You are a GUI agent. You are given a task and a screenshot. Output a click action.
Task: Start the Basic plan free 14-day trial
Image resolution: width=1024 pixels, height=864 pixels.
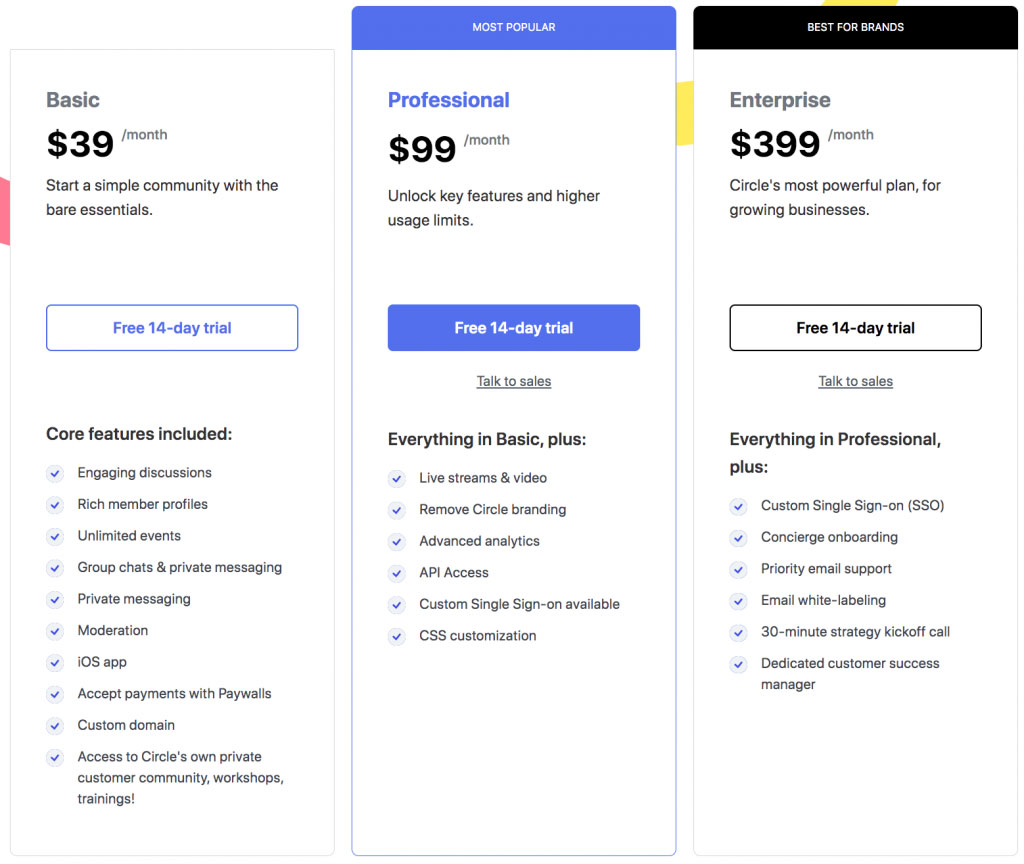tap(172, 328)
